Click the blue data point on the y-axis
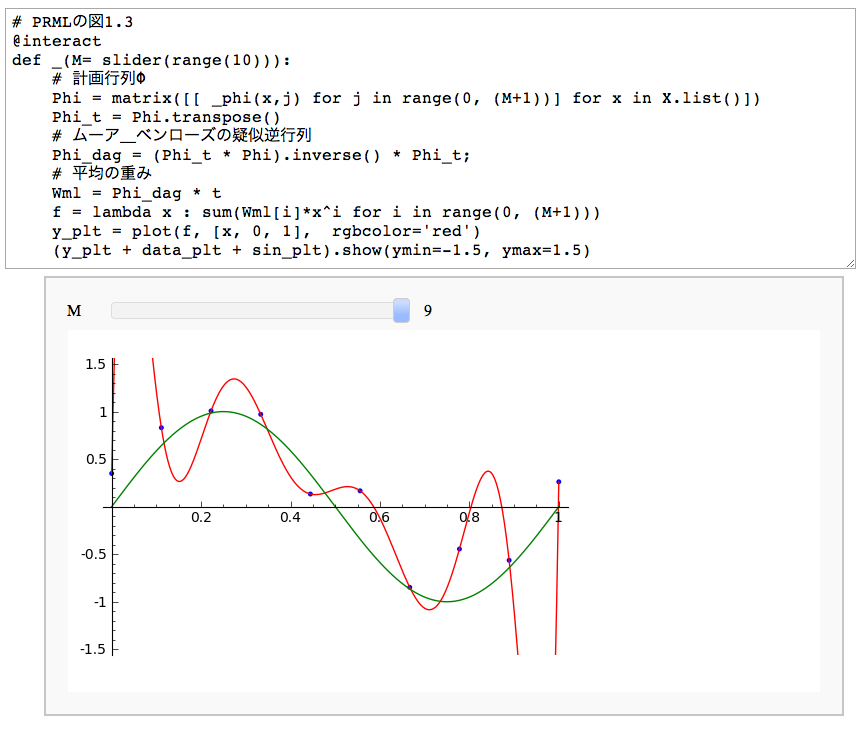 click(x=112, y=473)
